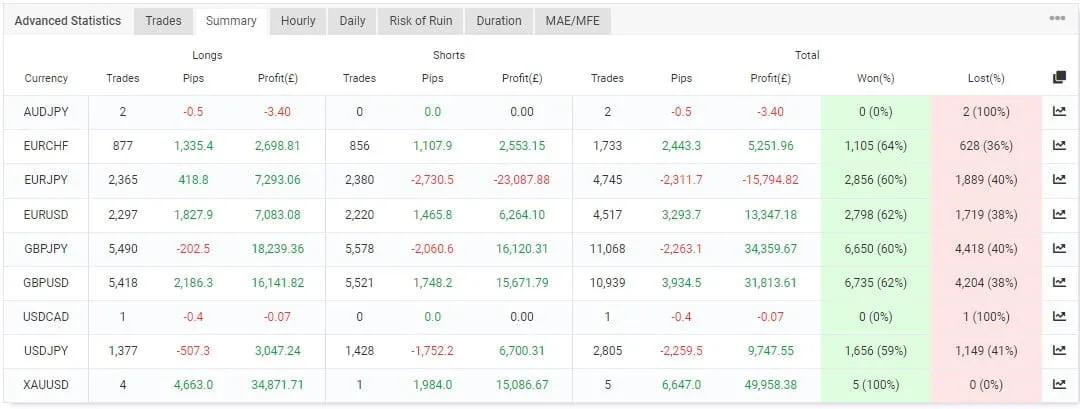
Task: Open chart icon for XAUUSD row
Action: point(1059,385)
